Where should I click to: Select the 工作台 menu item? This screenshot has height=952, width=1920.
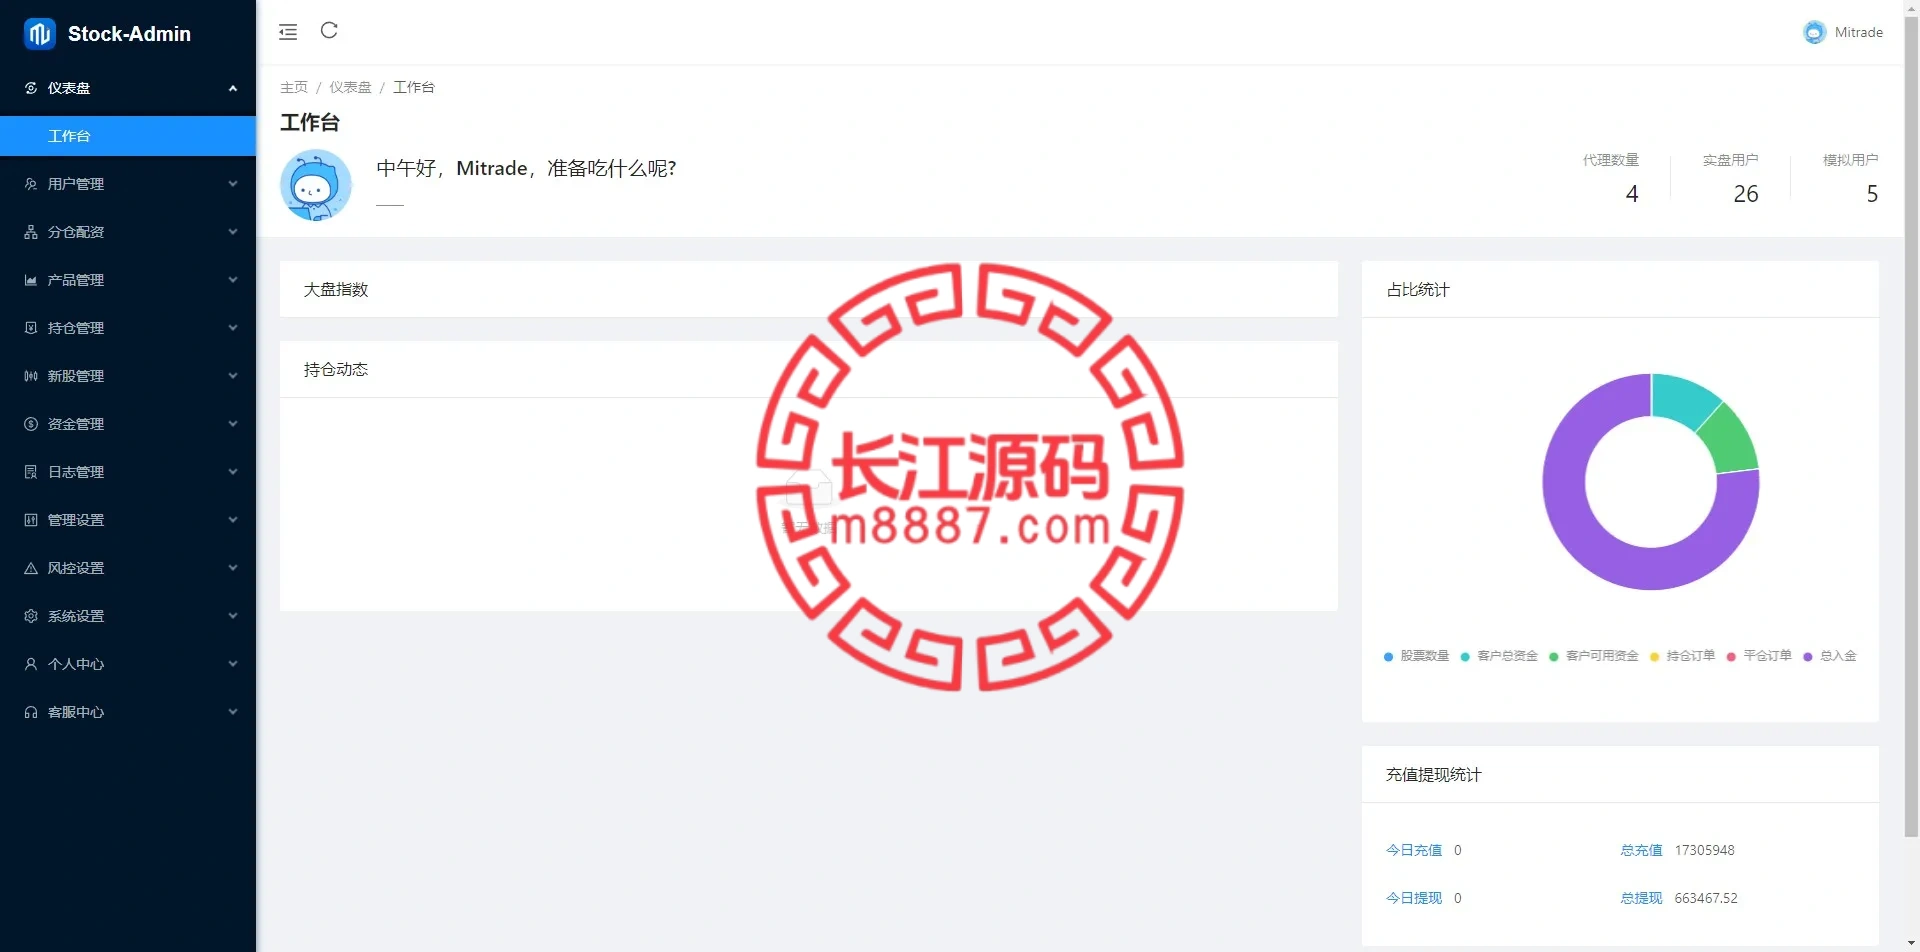[x=128, y=136]
